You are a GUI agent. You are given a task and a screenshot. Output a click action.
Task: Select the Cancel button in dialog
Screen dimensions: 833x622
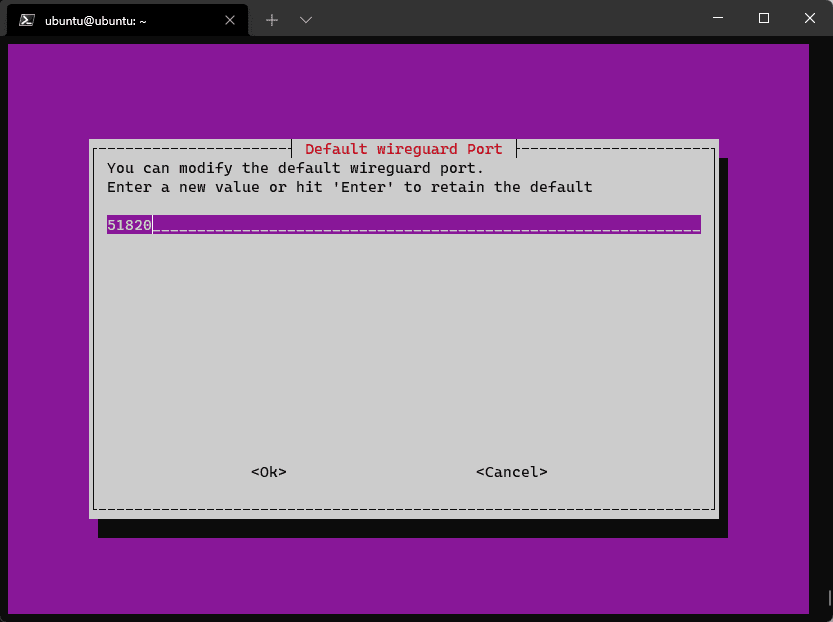coord(512,472)
